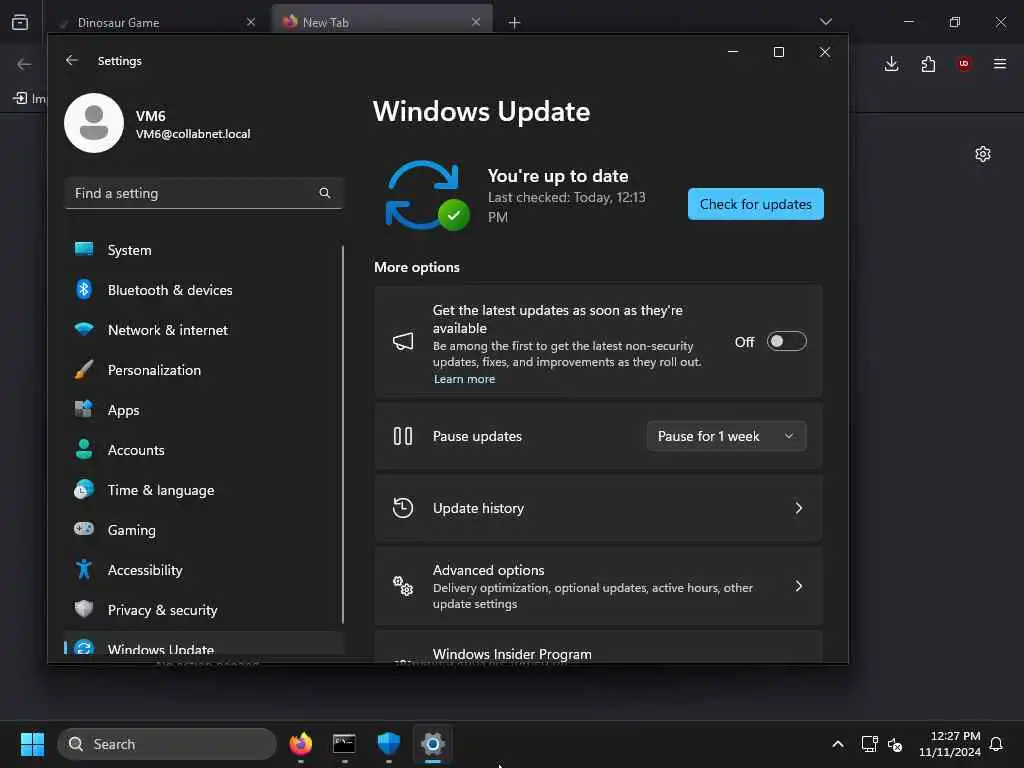Click the Find a setting search box

tap(204, 193)
